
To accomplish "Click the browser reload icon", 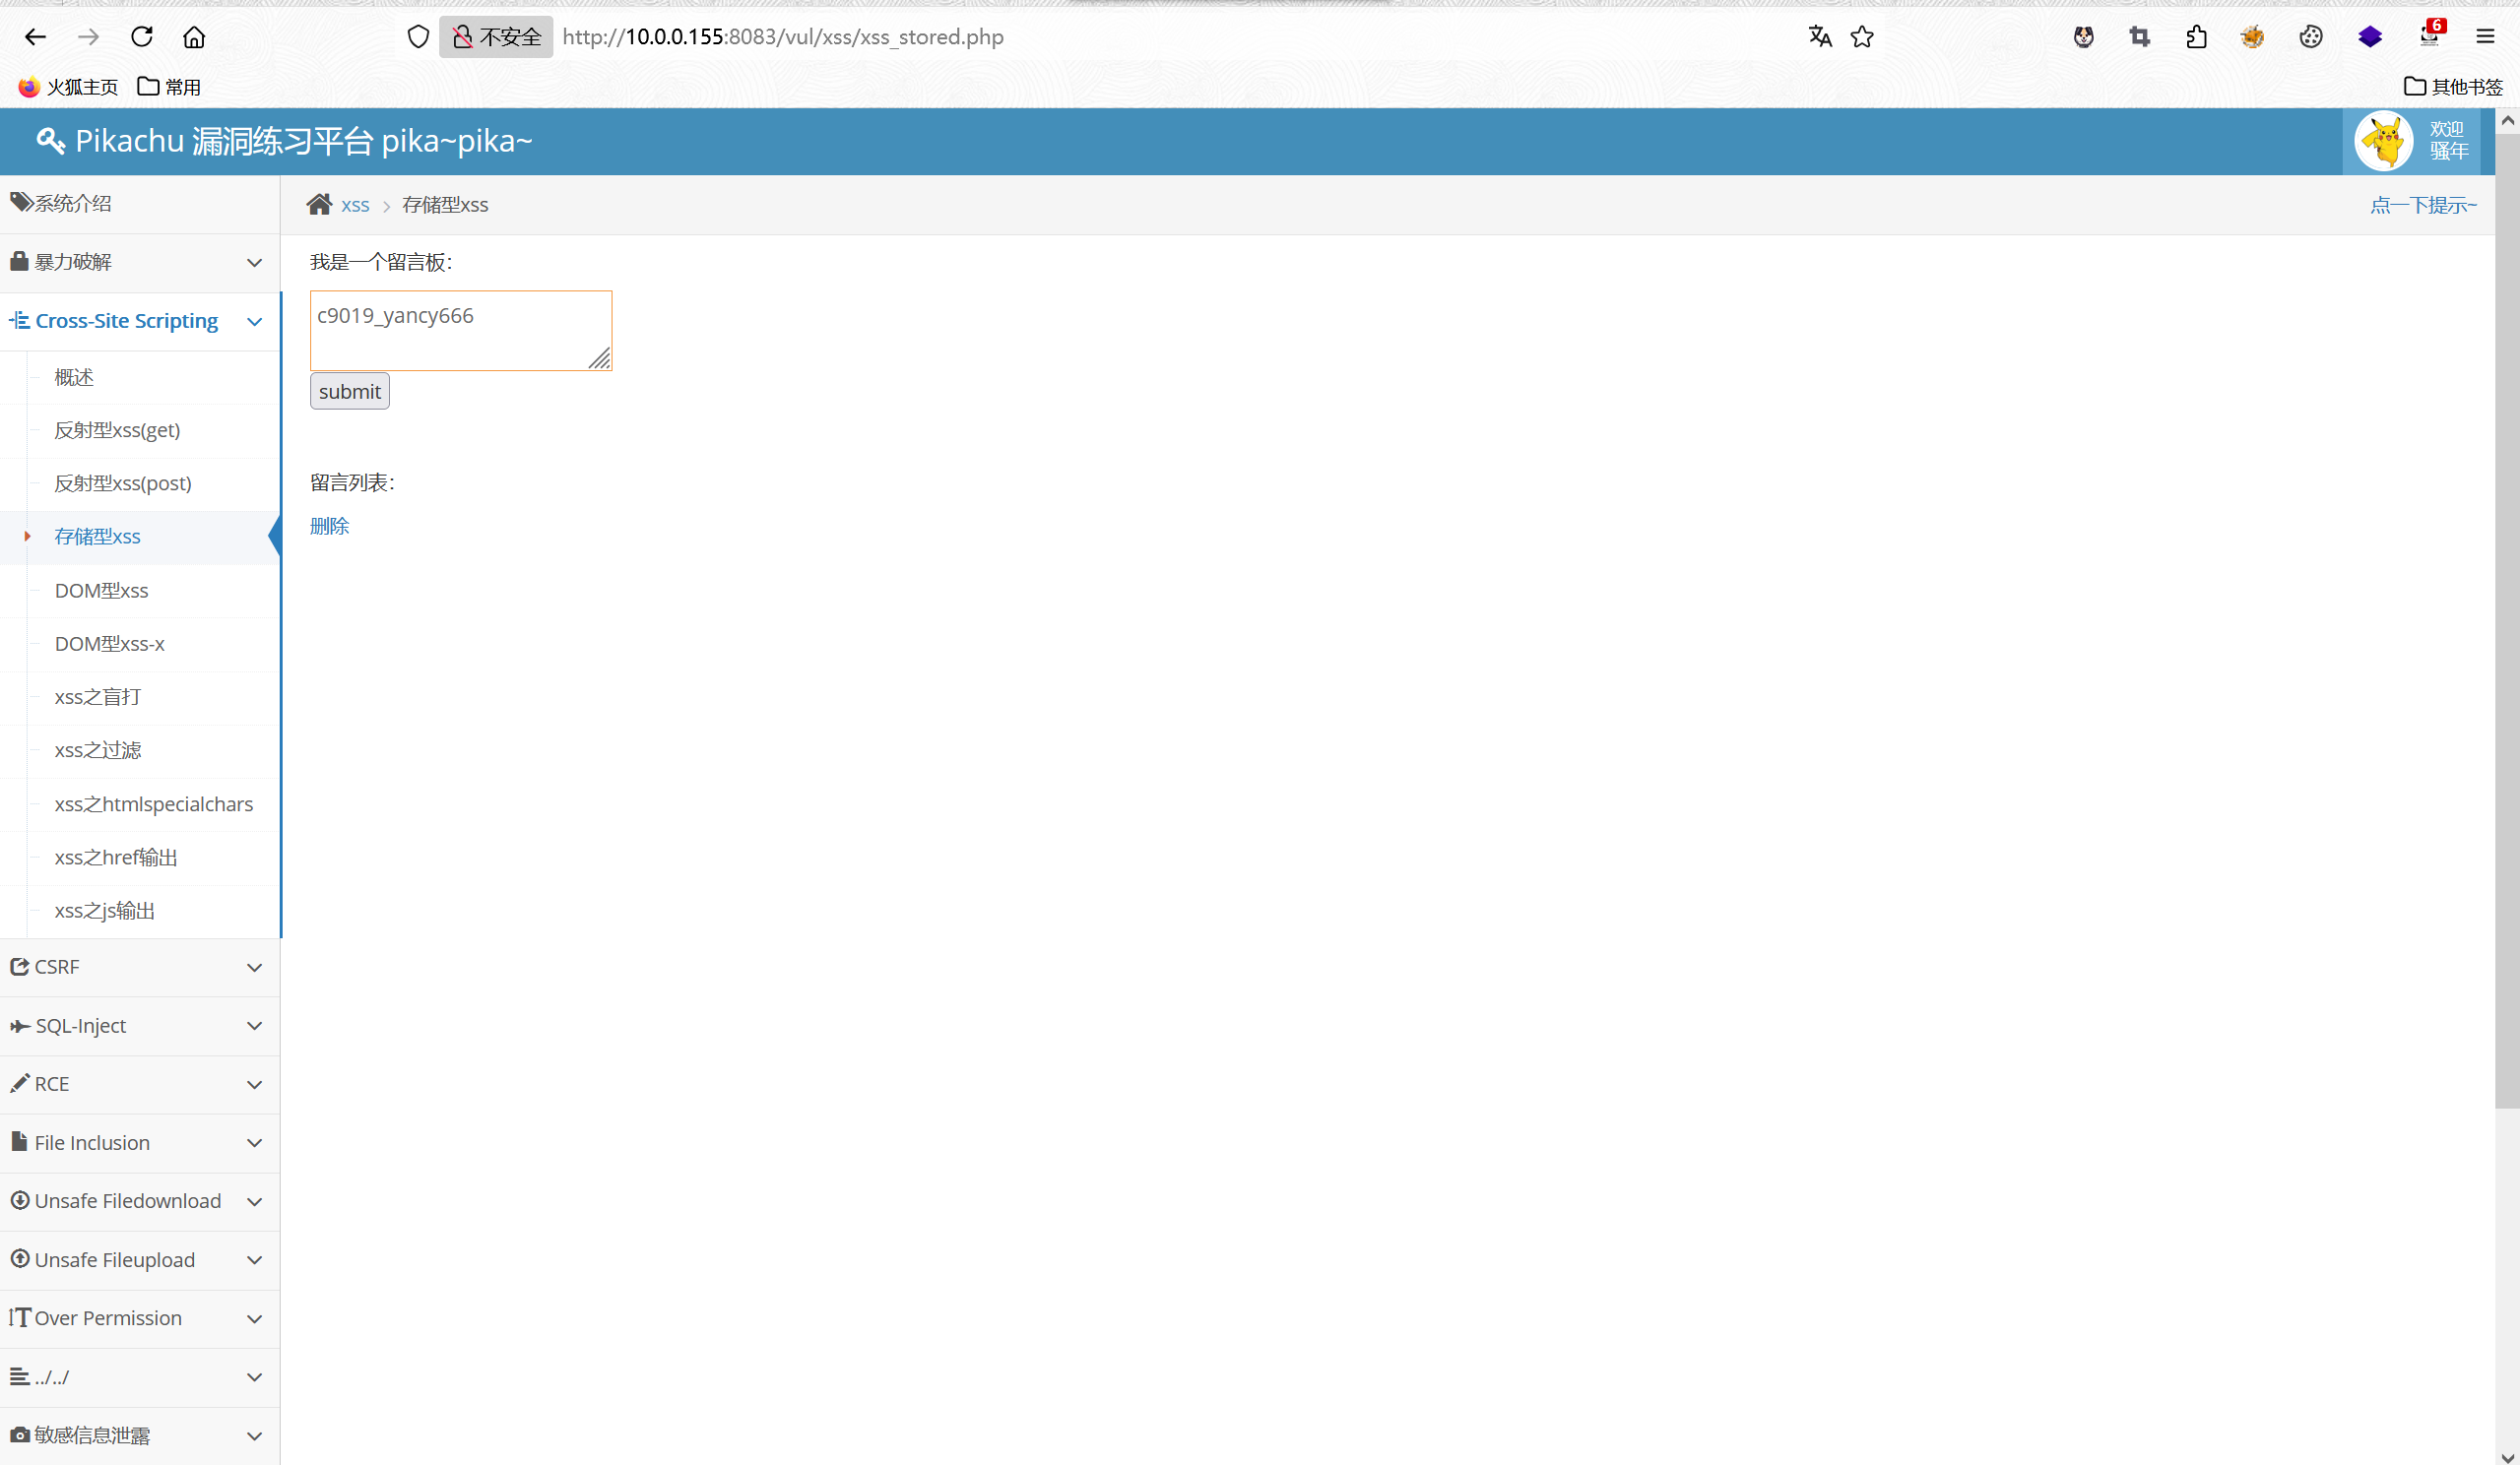I will coord(141,37).
